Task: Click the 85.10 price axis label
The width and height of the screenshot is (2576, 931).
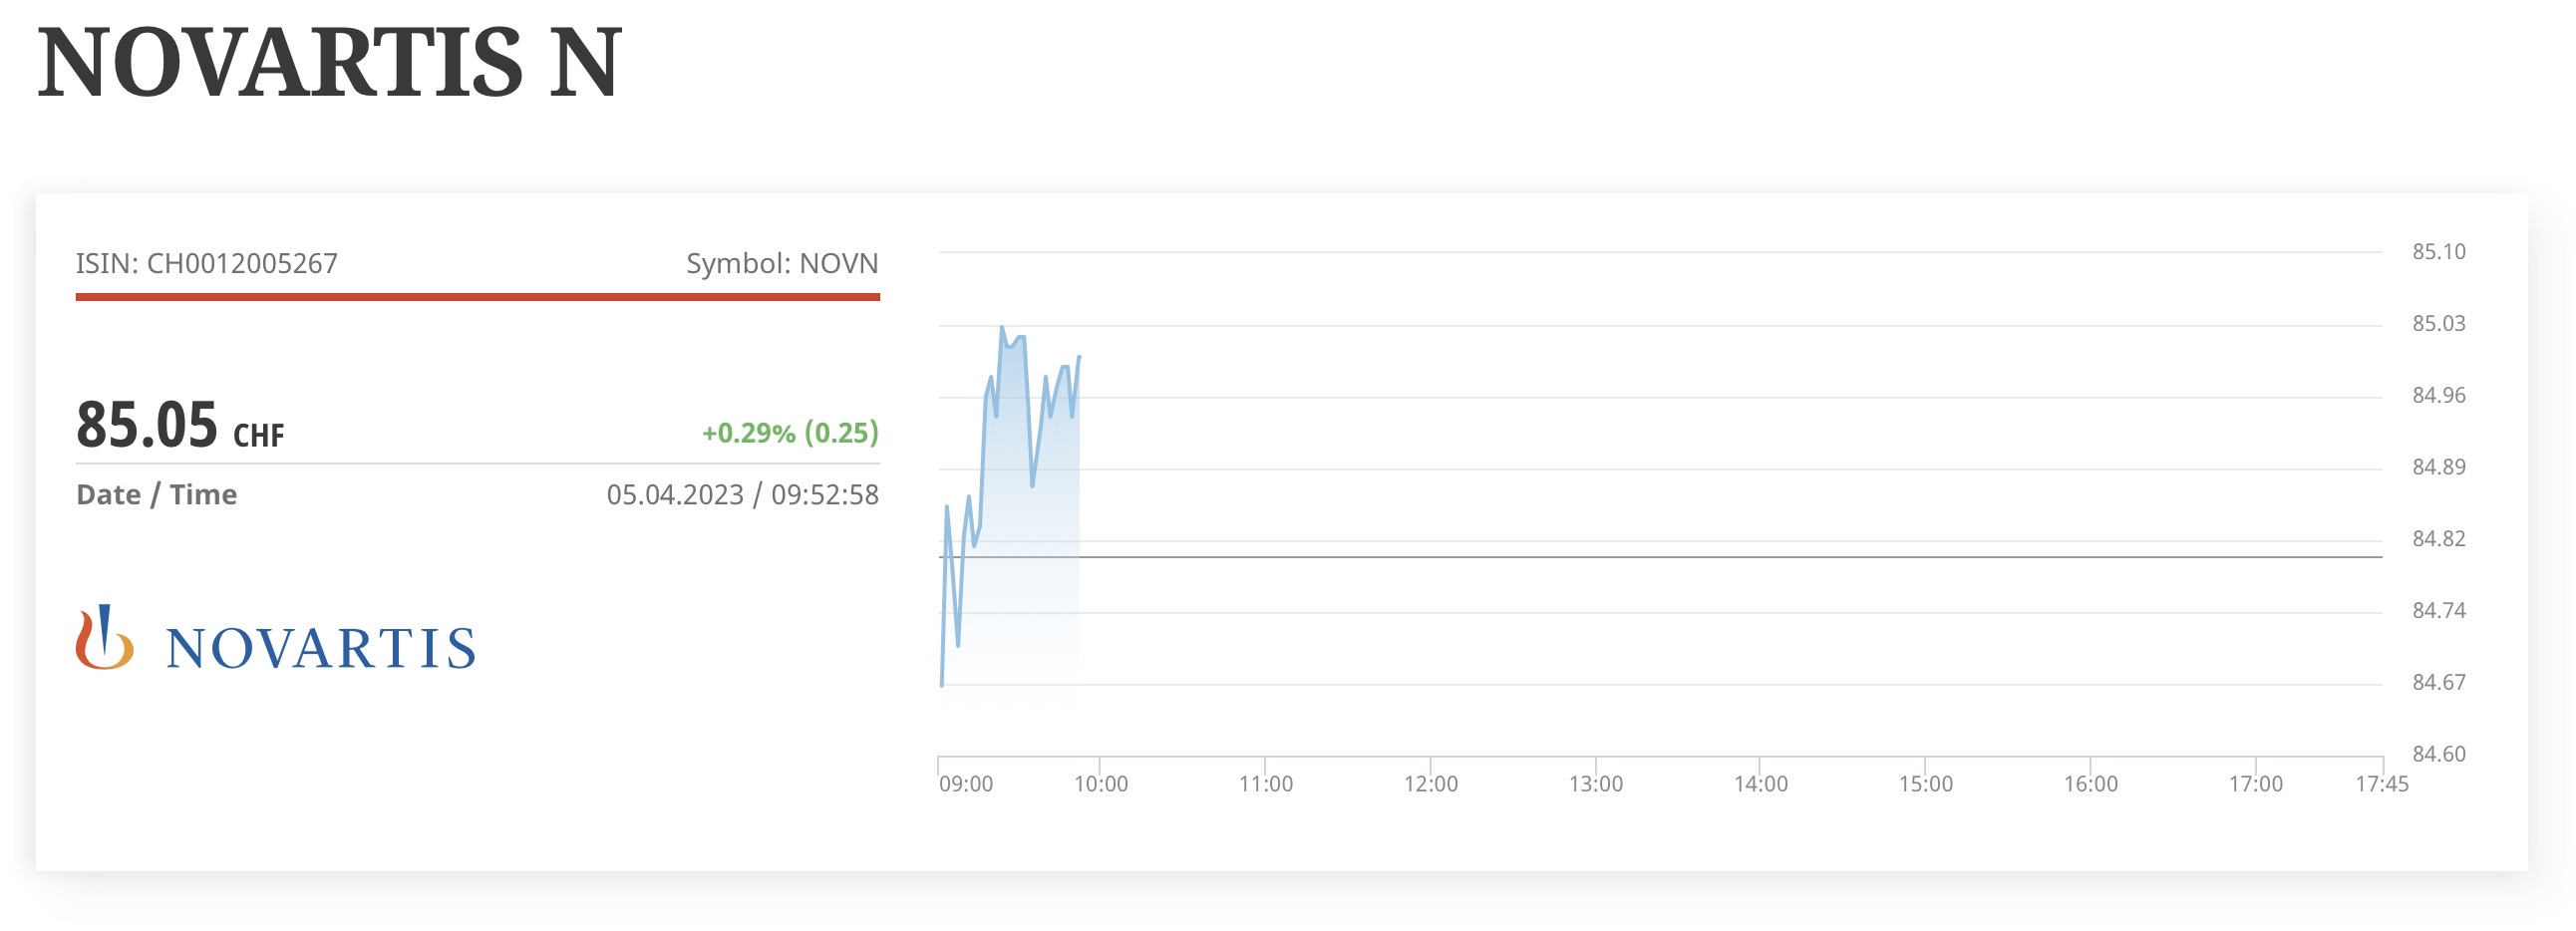Action: (x=2439, y=252)
